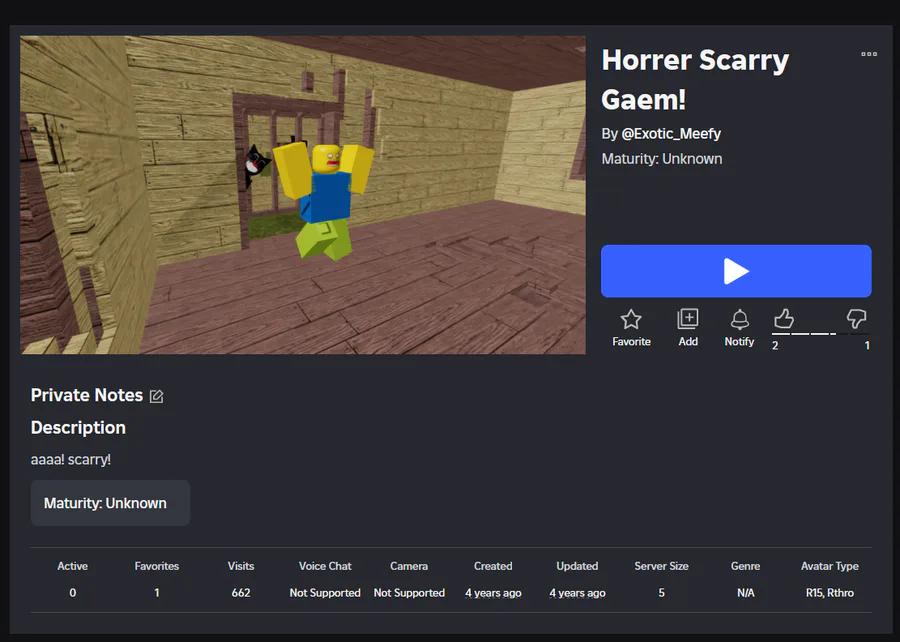Viewport: 900px width, 642px height.
Task: Click the game thumbnail image
Action: pos(303,195)
